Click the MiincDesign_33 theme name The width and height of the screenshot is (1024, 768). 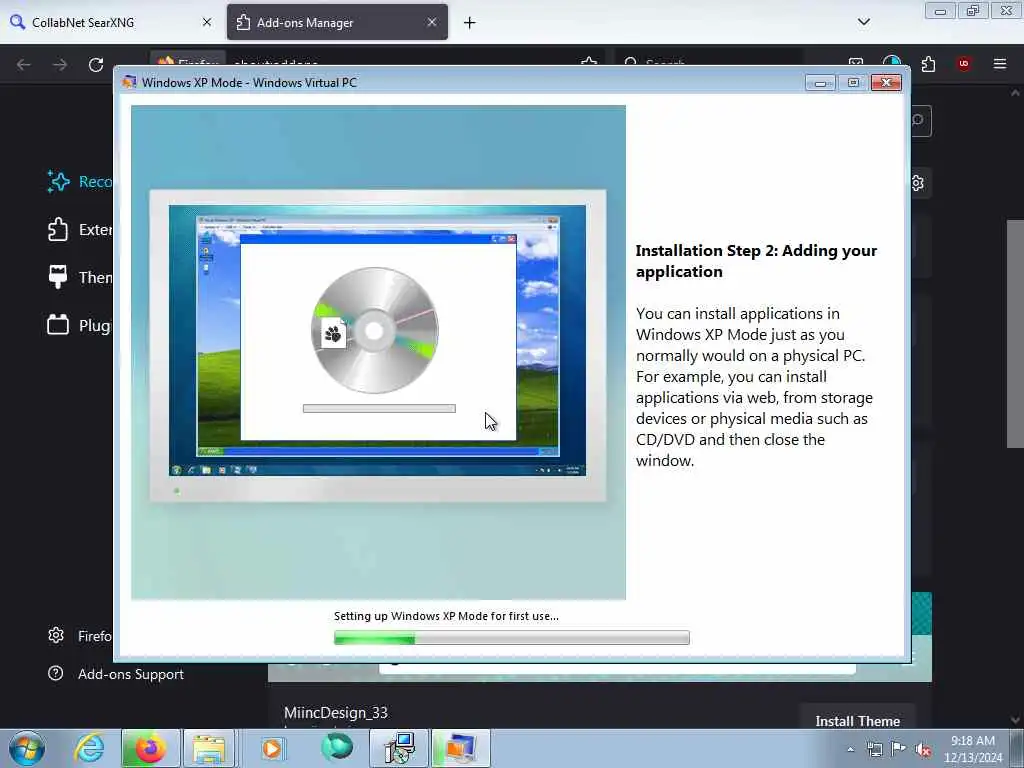336,712
